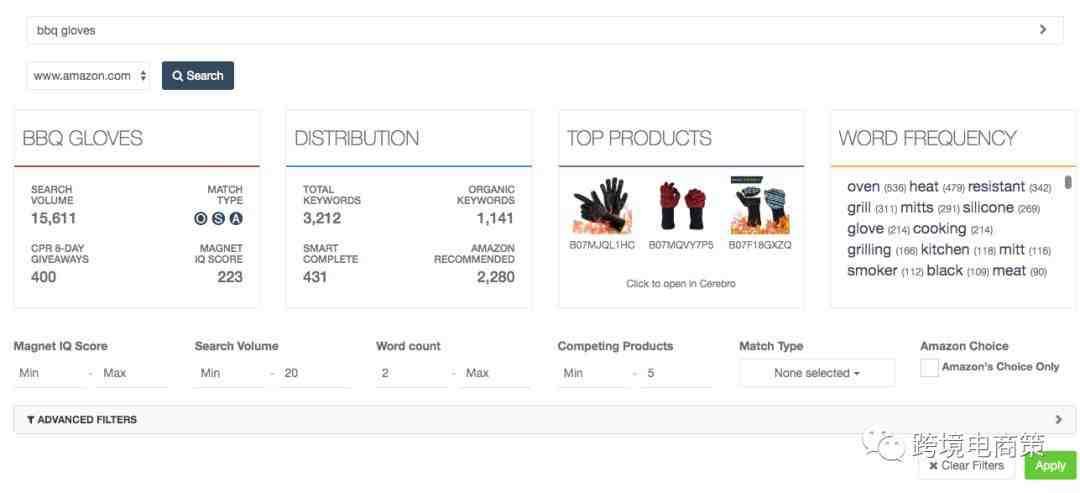Expand the Advanced Filters section
This screenshot has height=493, width=1080.
click(x=544, y=419)
